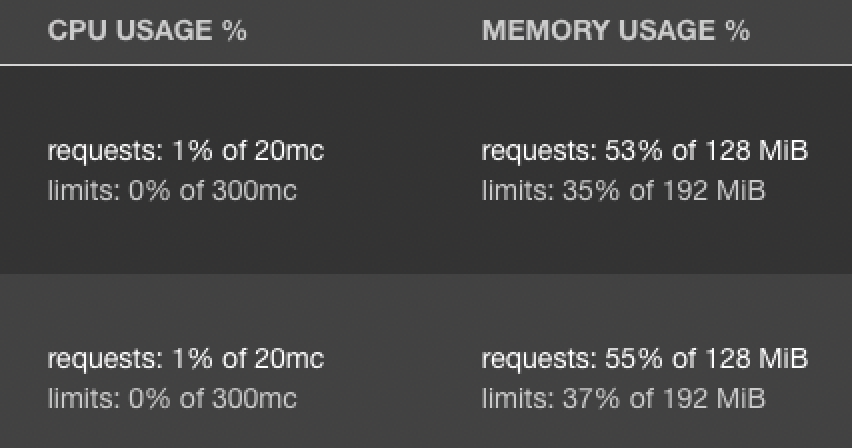Select the row showing 53% memory requests
The image size is (852, 448).
(x=426, y=170)
